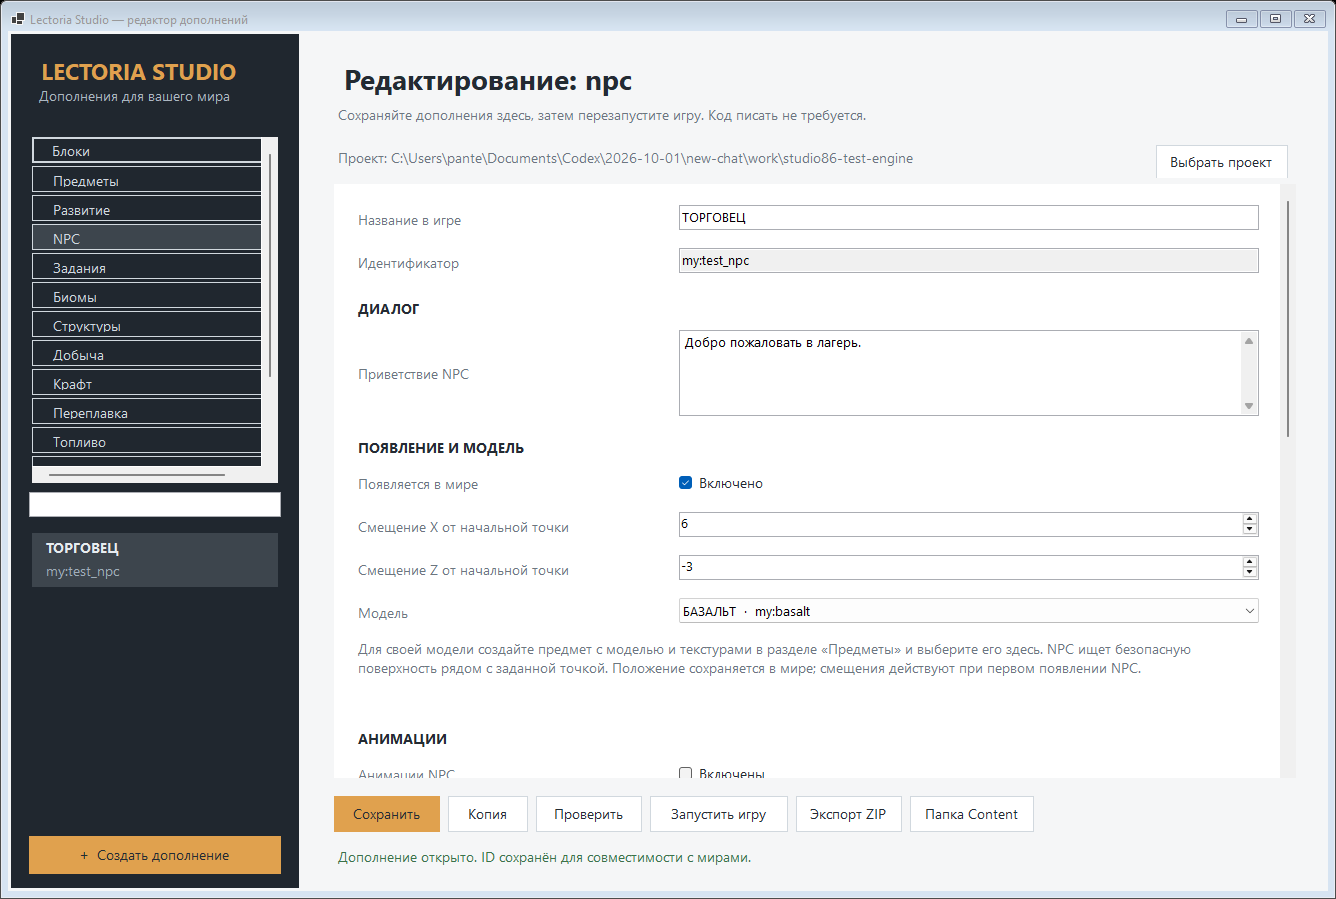This screenshot has height=899, width=1336.
Task: Click the category list horizontal scrollbar
Action: point(137,474)
